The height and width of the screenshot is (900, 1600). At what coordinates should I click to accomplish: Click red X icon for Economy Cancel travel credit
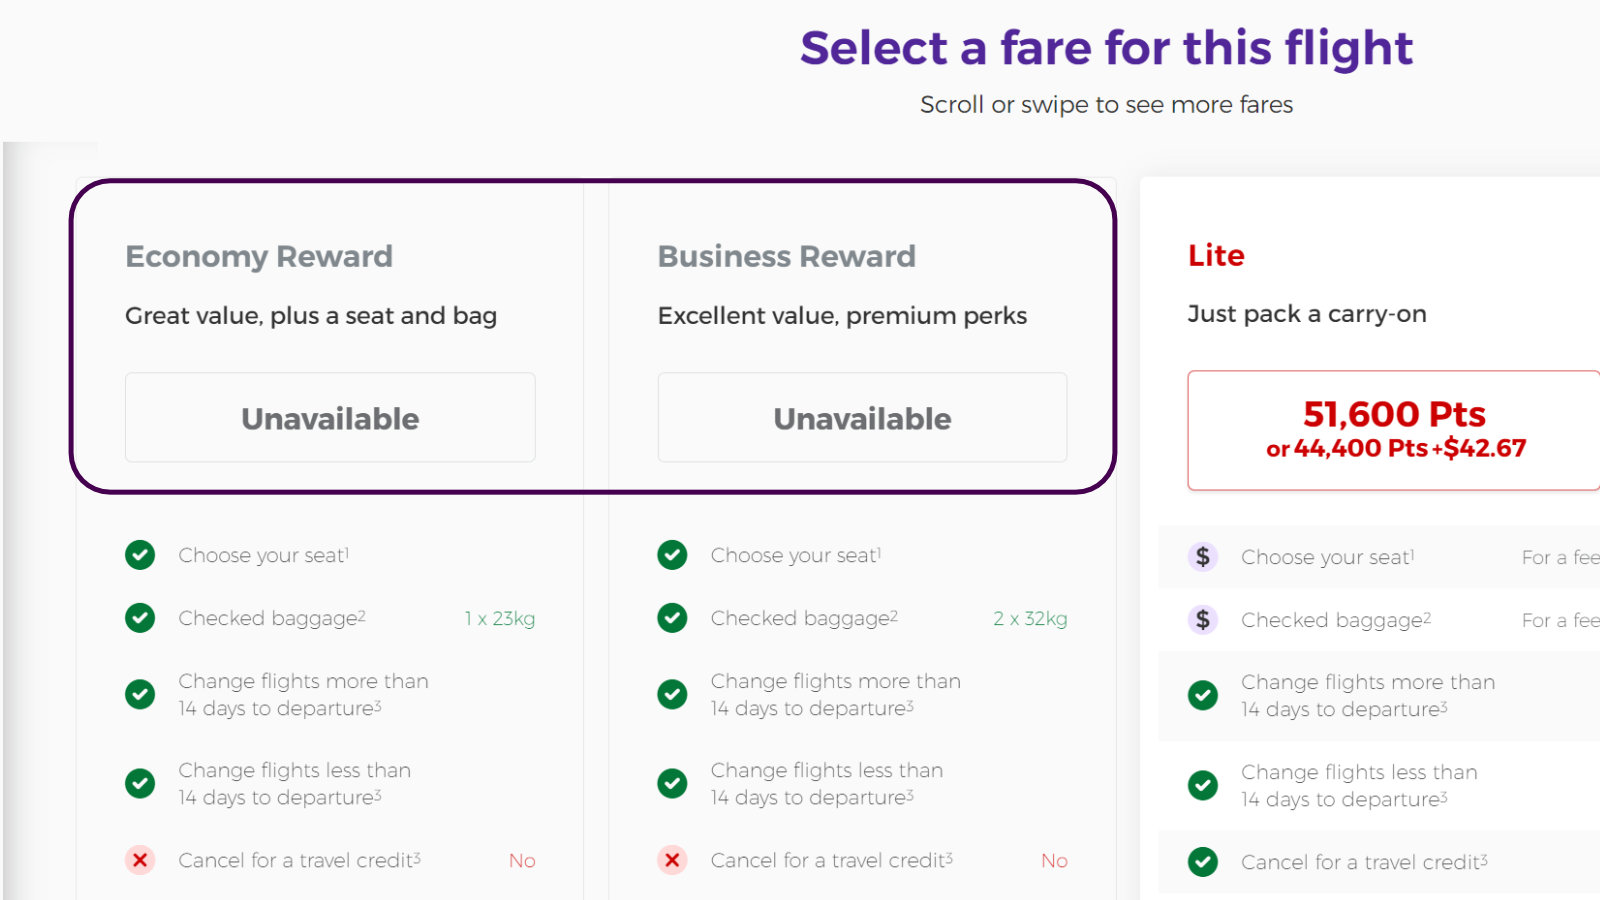[x=140, y=860]
